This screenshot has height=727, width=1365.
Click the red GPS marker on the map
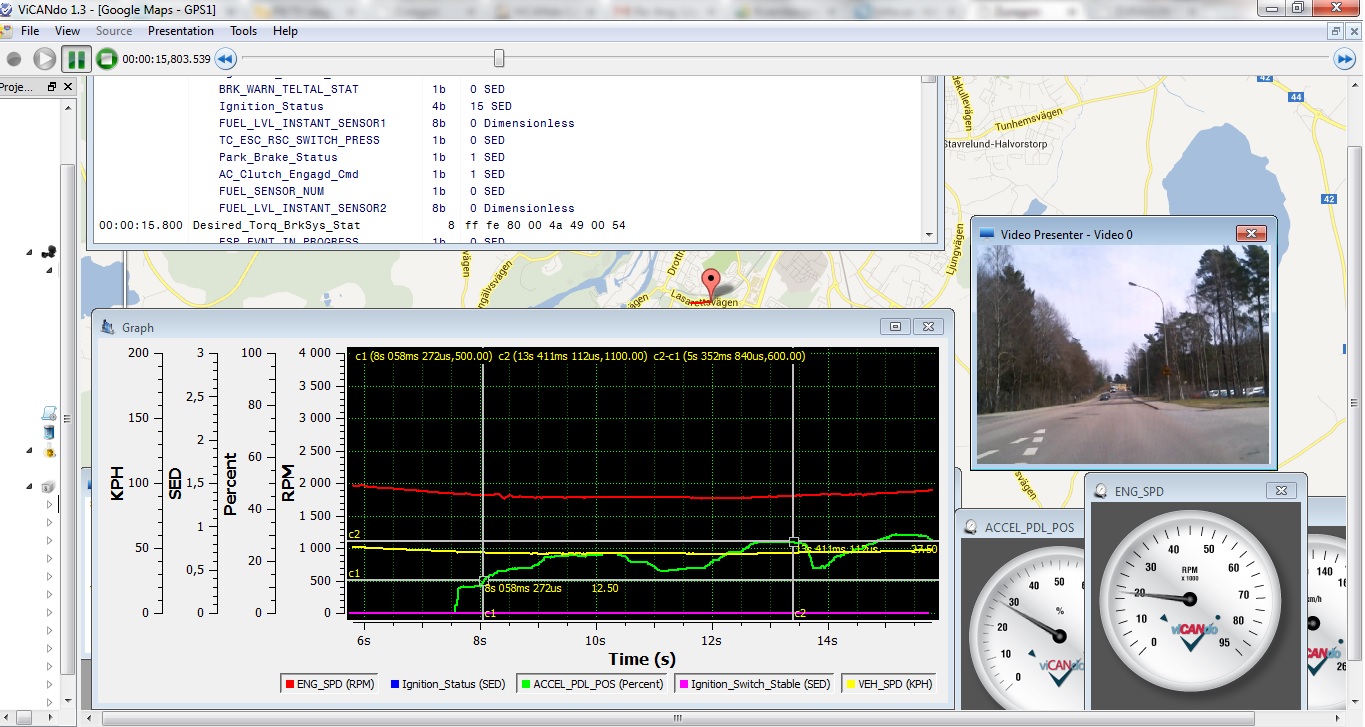pyautogui.click(x=711, y=285)
